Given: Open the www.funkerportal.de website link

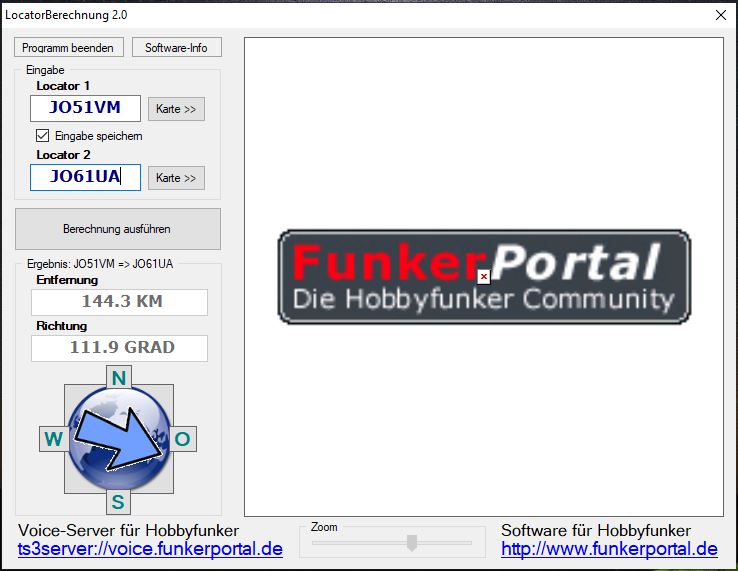Looking at the screenshot, I should point(609,549).
